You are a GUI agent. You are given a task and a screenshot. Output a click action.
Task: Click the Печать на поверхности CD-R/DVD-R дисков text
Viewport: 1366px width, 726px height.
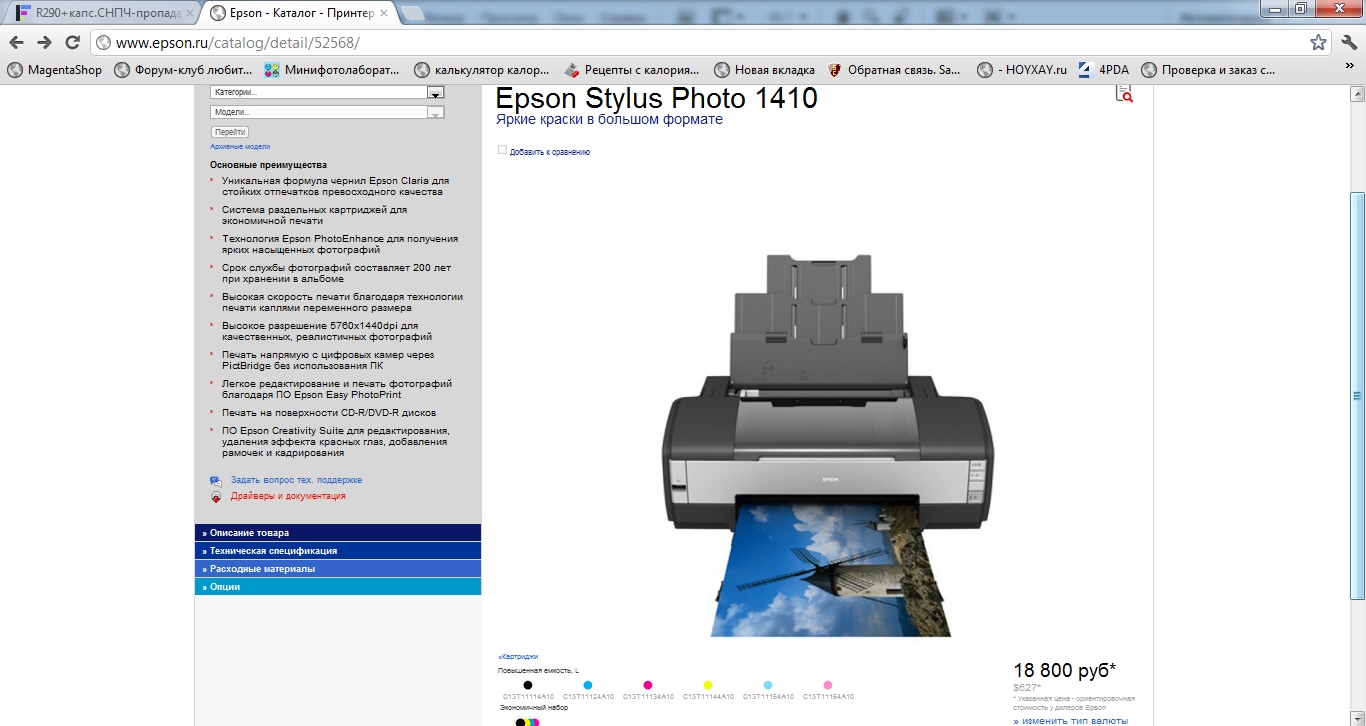(x=329, y=412)
